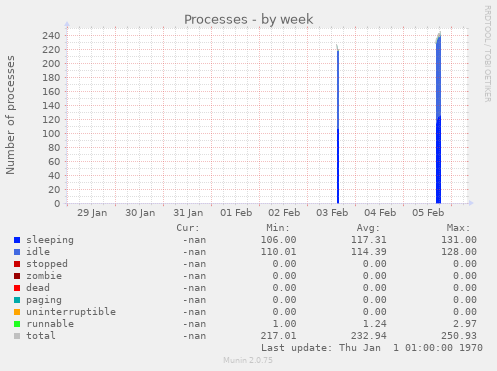Click the idle legend color swatch
Image resolution: width=497 pixels, height=371 pixels.
pyautogui.click(x=17, y=252)
